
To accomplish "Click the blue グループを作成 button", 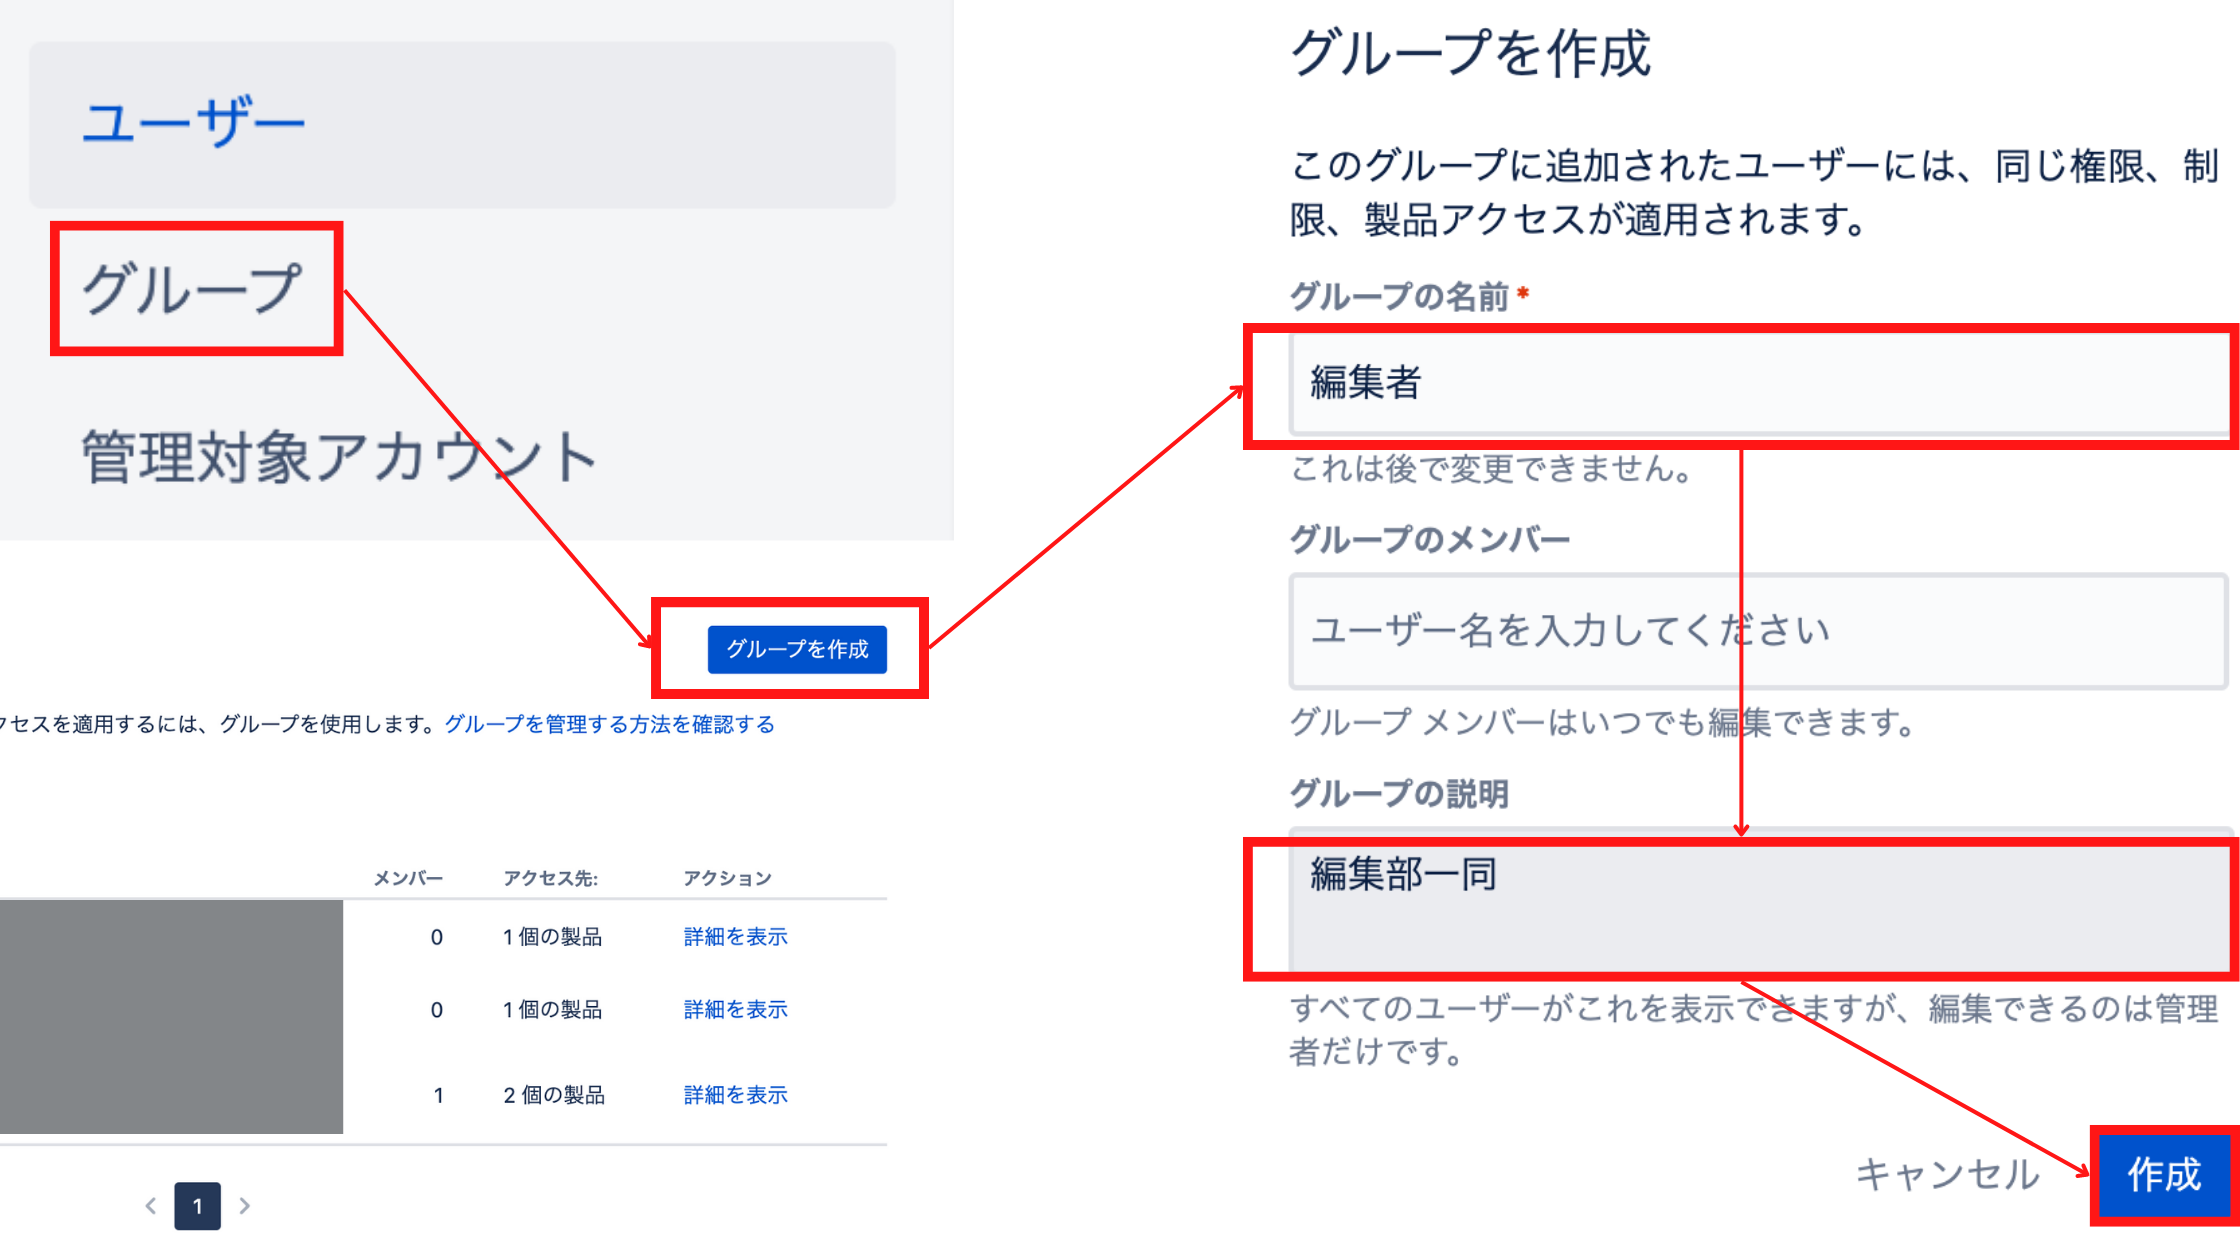I will click(x=797, y=650).
